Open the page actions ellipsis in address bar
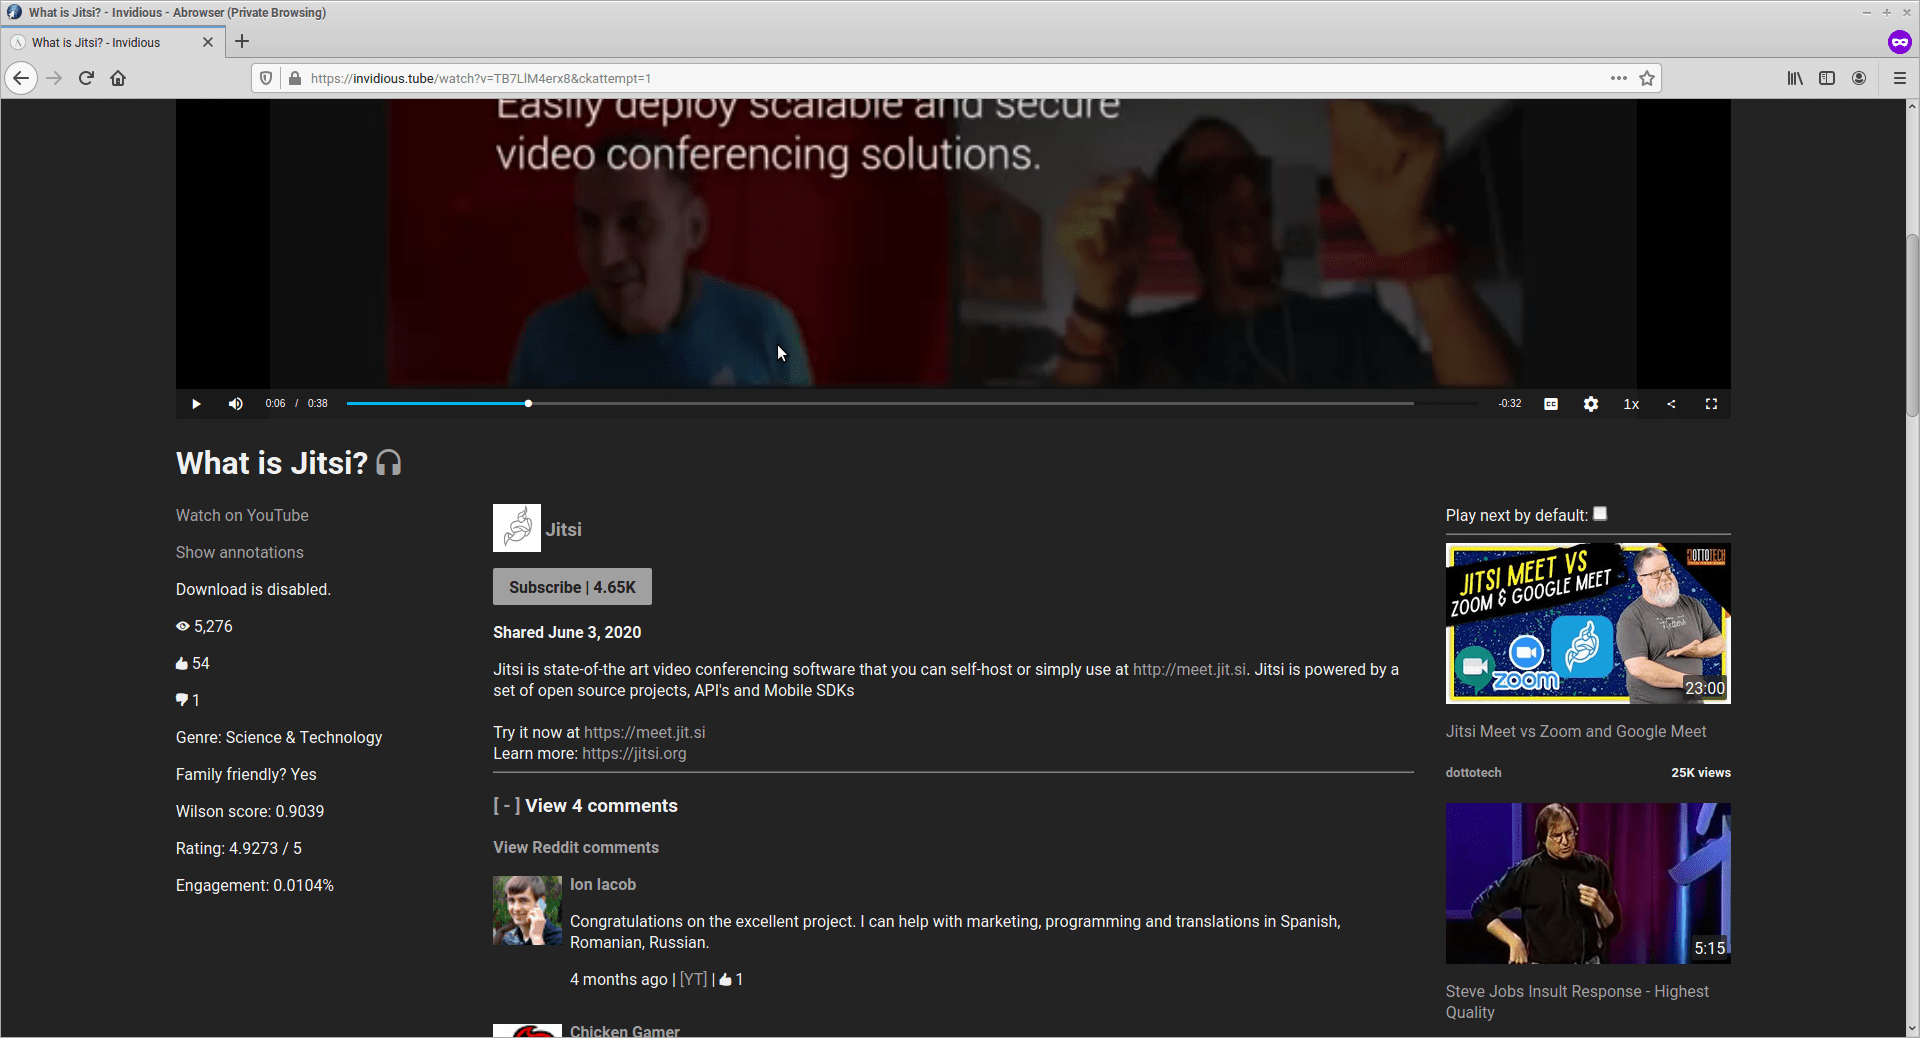 1619,78
